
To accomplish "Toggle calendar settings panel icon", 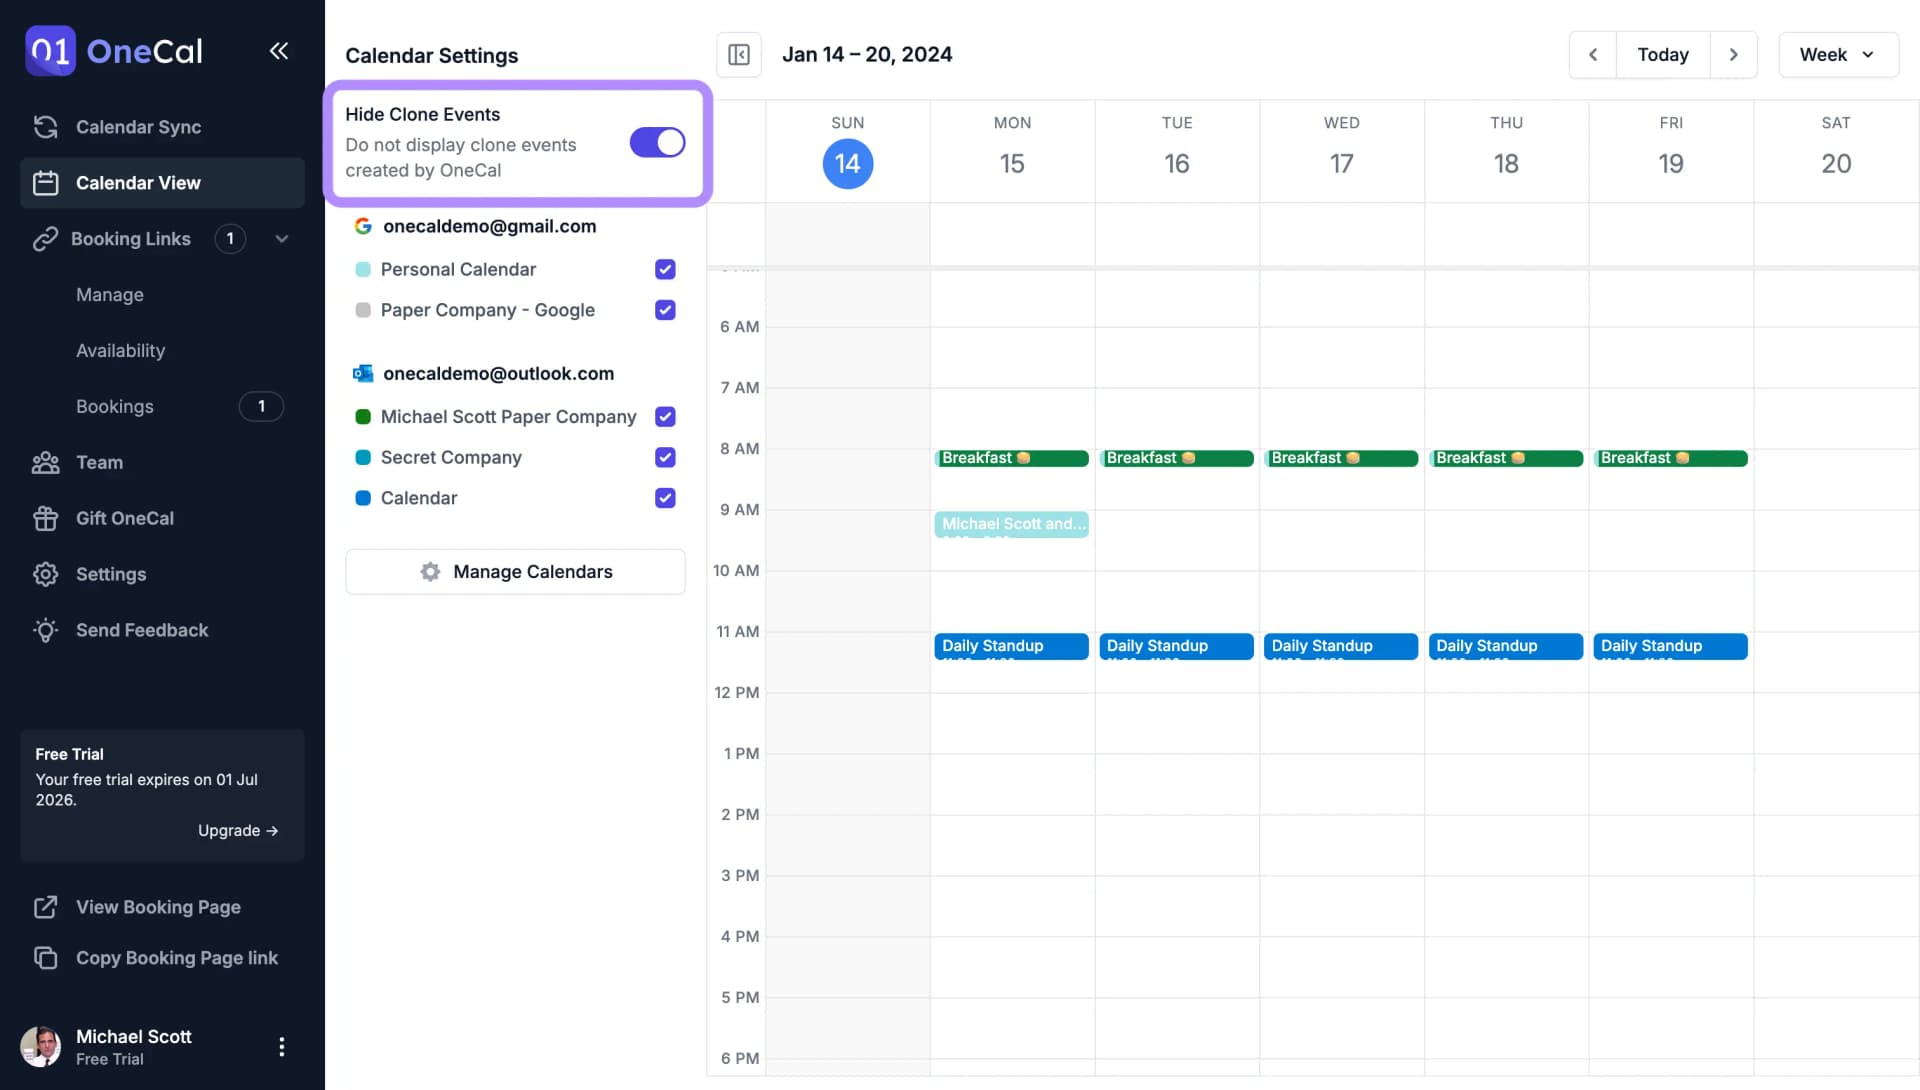I will [x=739, y=55].
